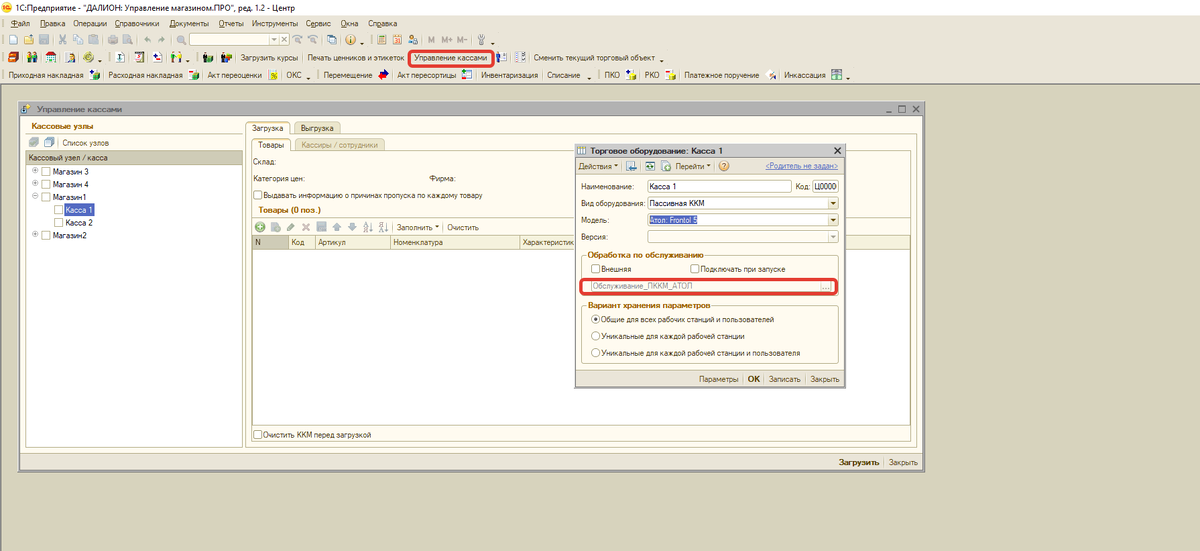This screenshot has height=551, width=1200.
Task: Click the icon after РКО
Action: (670, 75)
